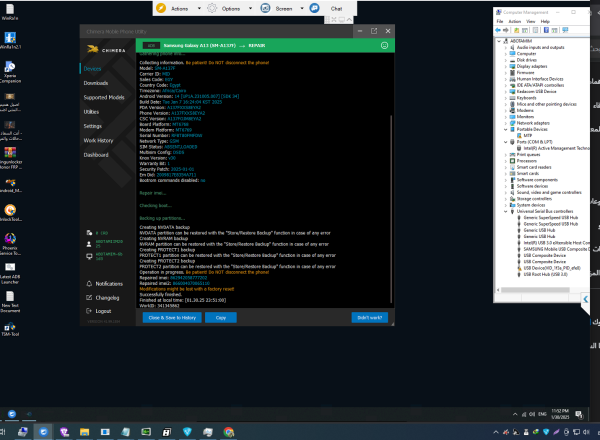Open Action menu in Computer Management
This screenshot has height=440, width=600.
(x=514, y=21)
